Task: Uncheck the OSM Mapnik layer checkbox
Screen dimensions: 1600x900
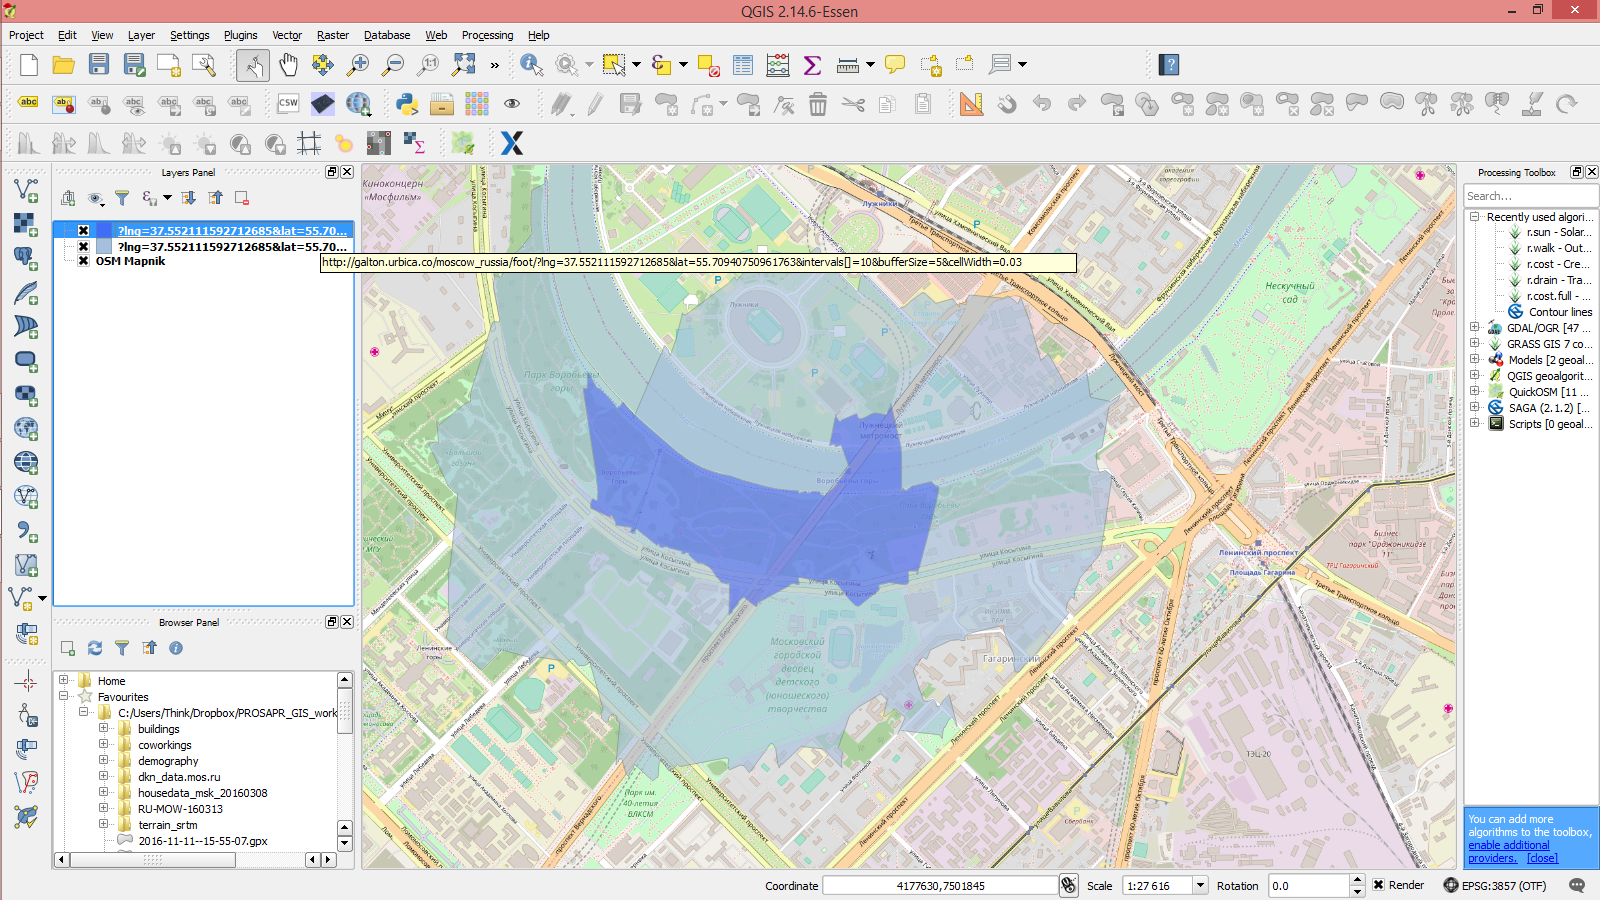Action: [x=84, y=261]
